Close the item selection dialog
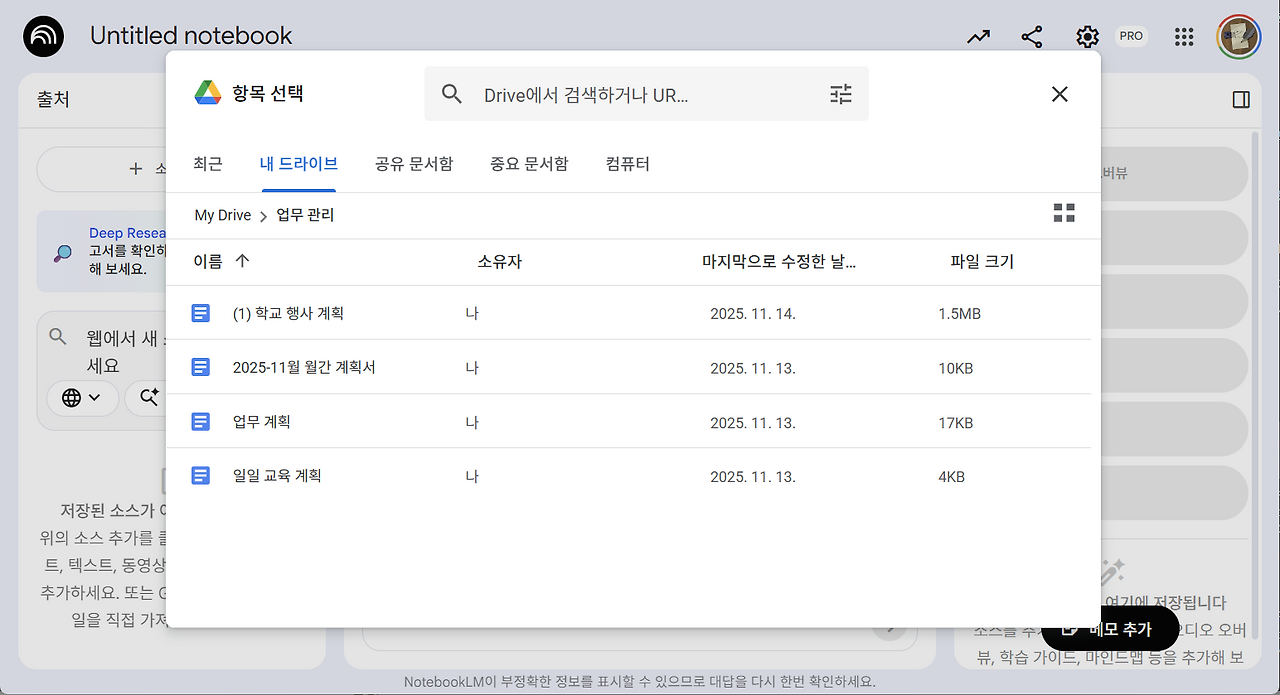 (1060, 94)
